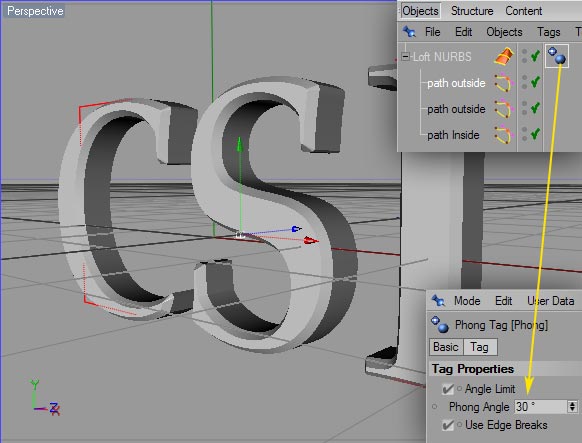Select the second path outside spline
Image resolution: width=582 pixels, height=443 pixels.
[x=456, y=109]
